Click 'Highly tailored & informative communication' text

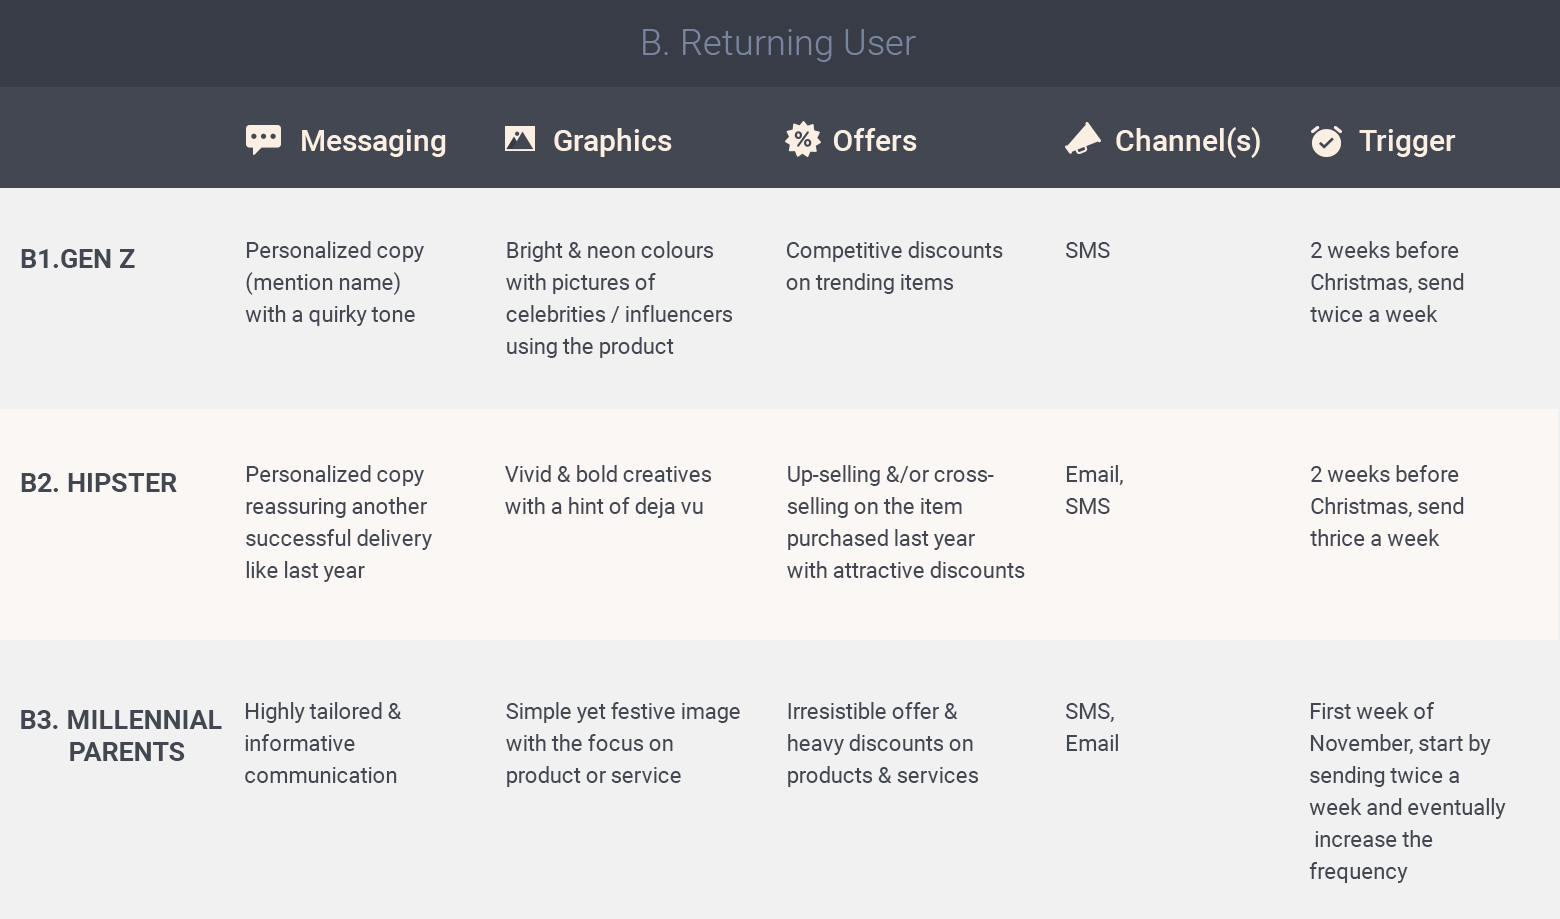tap(322, 743)
